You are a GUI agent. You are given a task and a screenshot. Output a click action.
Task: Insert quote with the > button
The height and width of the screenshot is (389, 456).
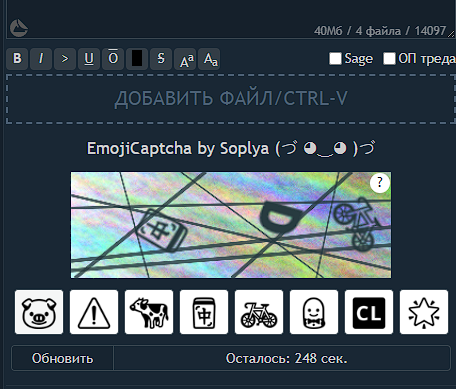coord(65,59)
